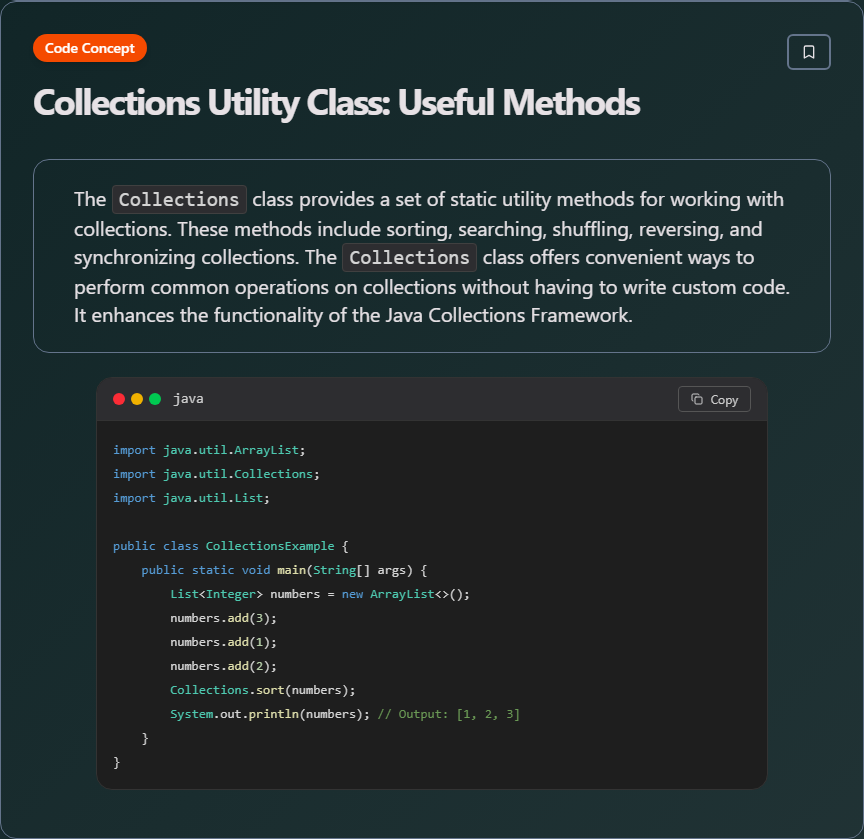The width and height of the screenshot is (864, 839).
Task: Click the bookmark icon in the top-right corner
Action: [809, 52]
